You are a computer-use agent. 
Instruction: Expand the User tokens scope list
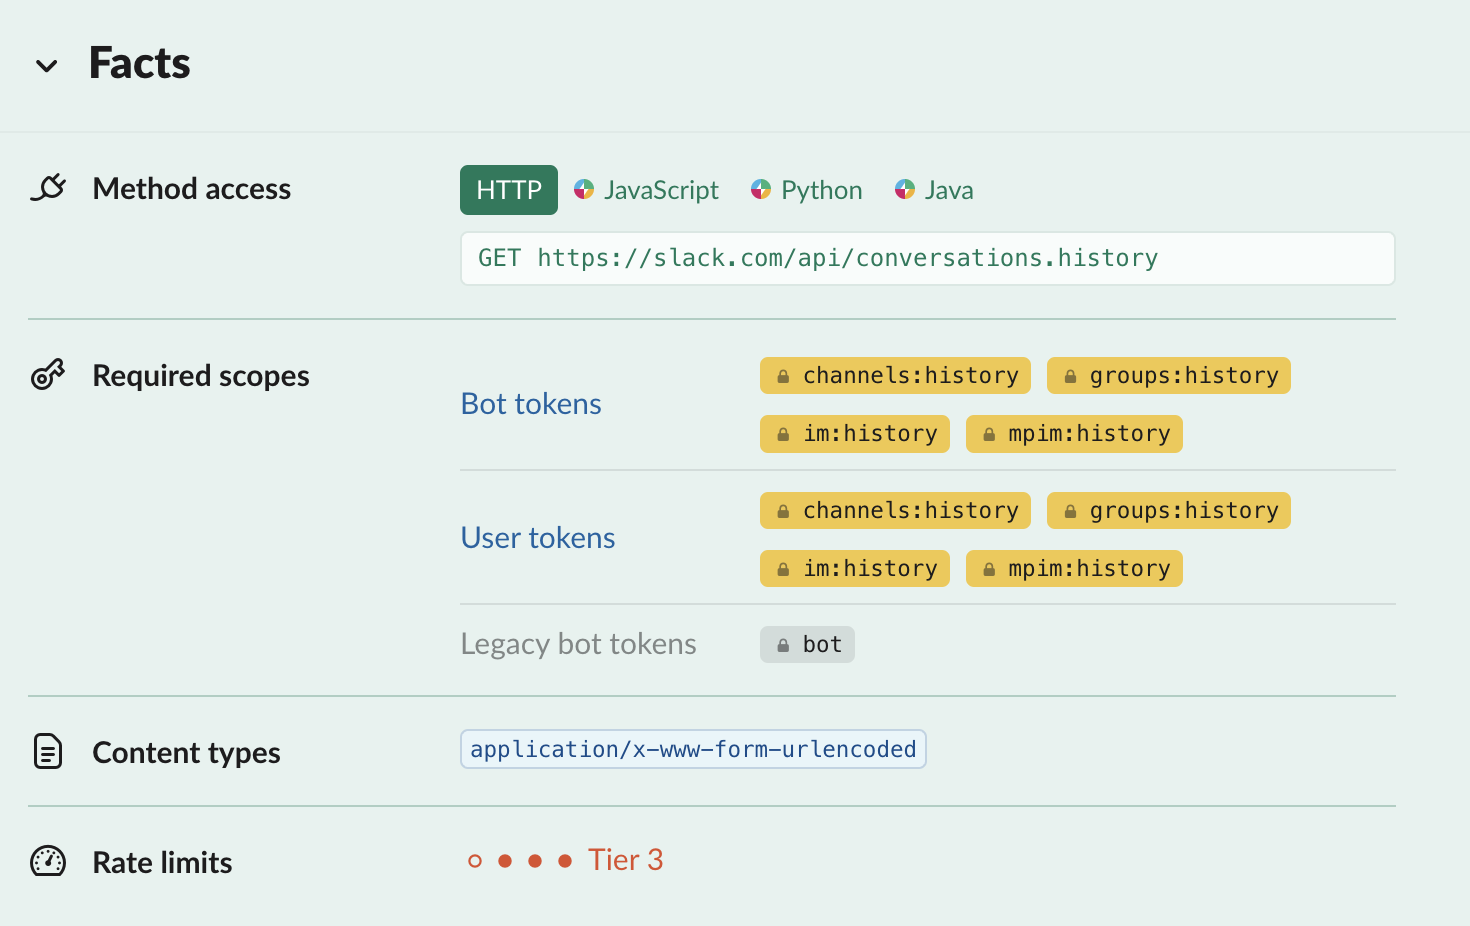click(537, 537)
